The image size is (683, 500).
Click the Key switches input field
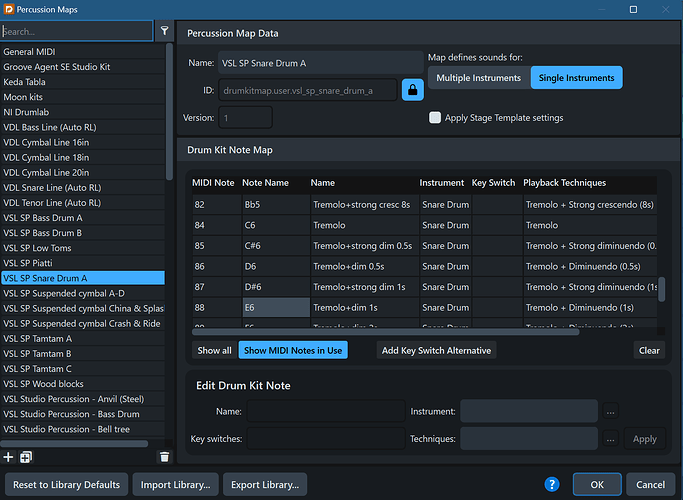[326, 439]
